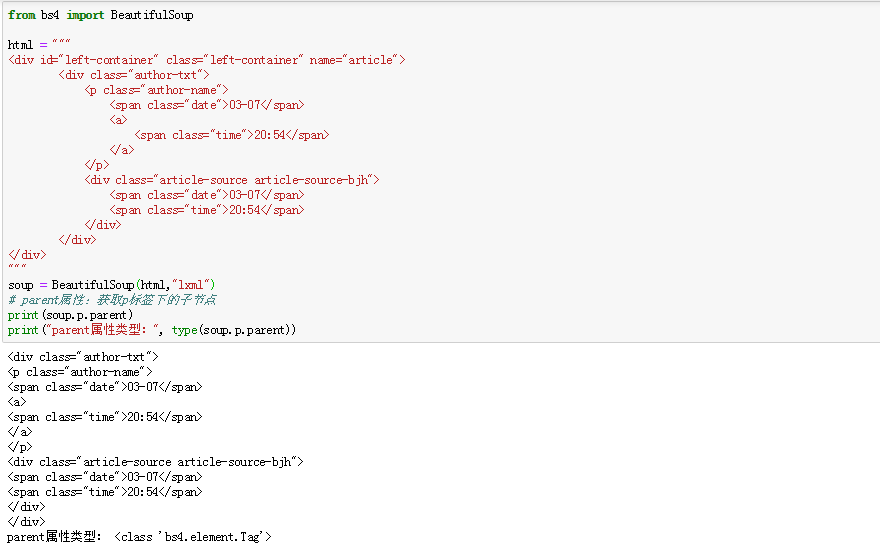Click the print(soup.p.parent) statement
880x551 pixels.
[x=70, y=315]
